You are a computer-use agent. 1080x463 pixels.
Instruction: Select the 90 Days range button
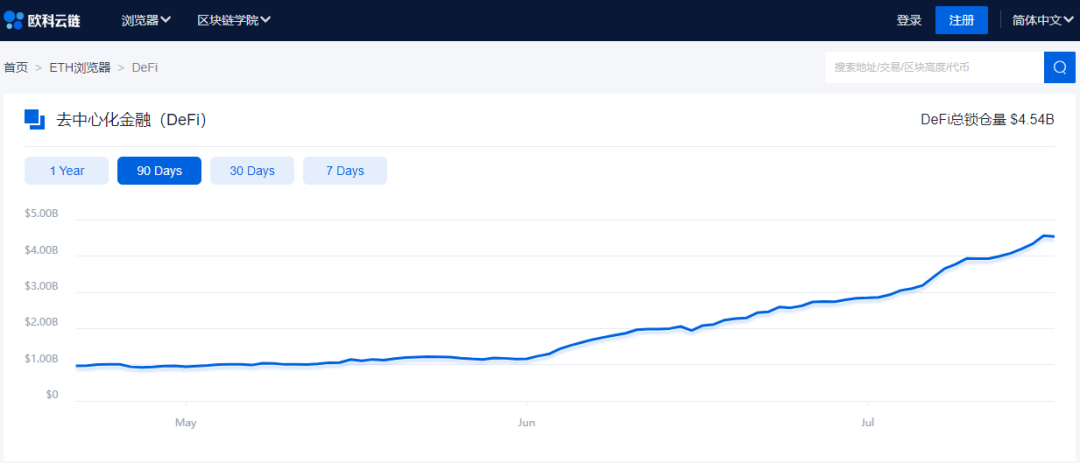pos(159,171)
